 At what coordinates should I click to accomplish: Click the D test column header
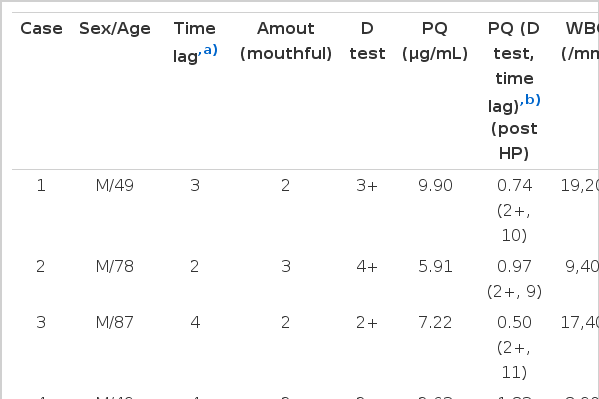click(367, 41)
